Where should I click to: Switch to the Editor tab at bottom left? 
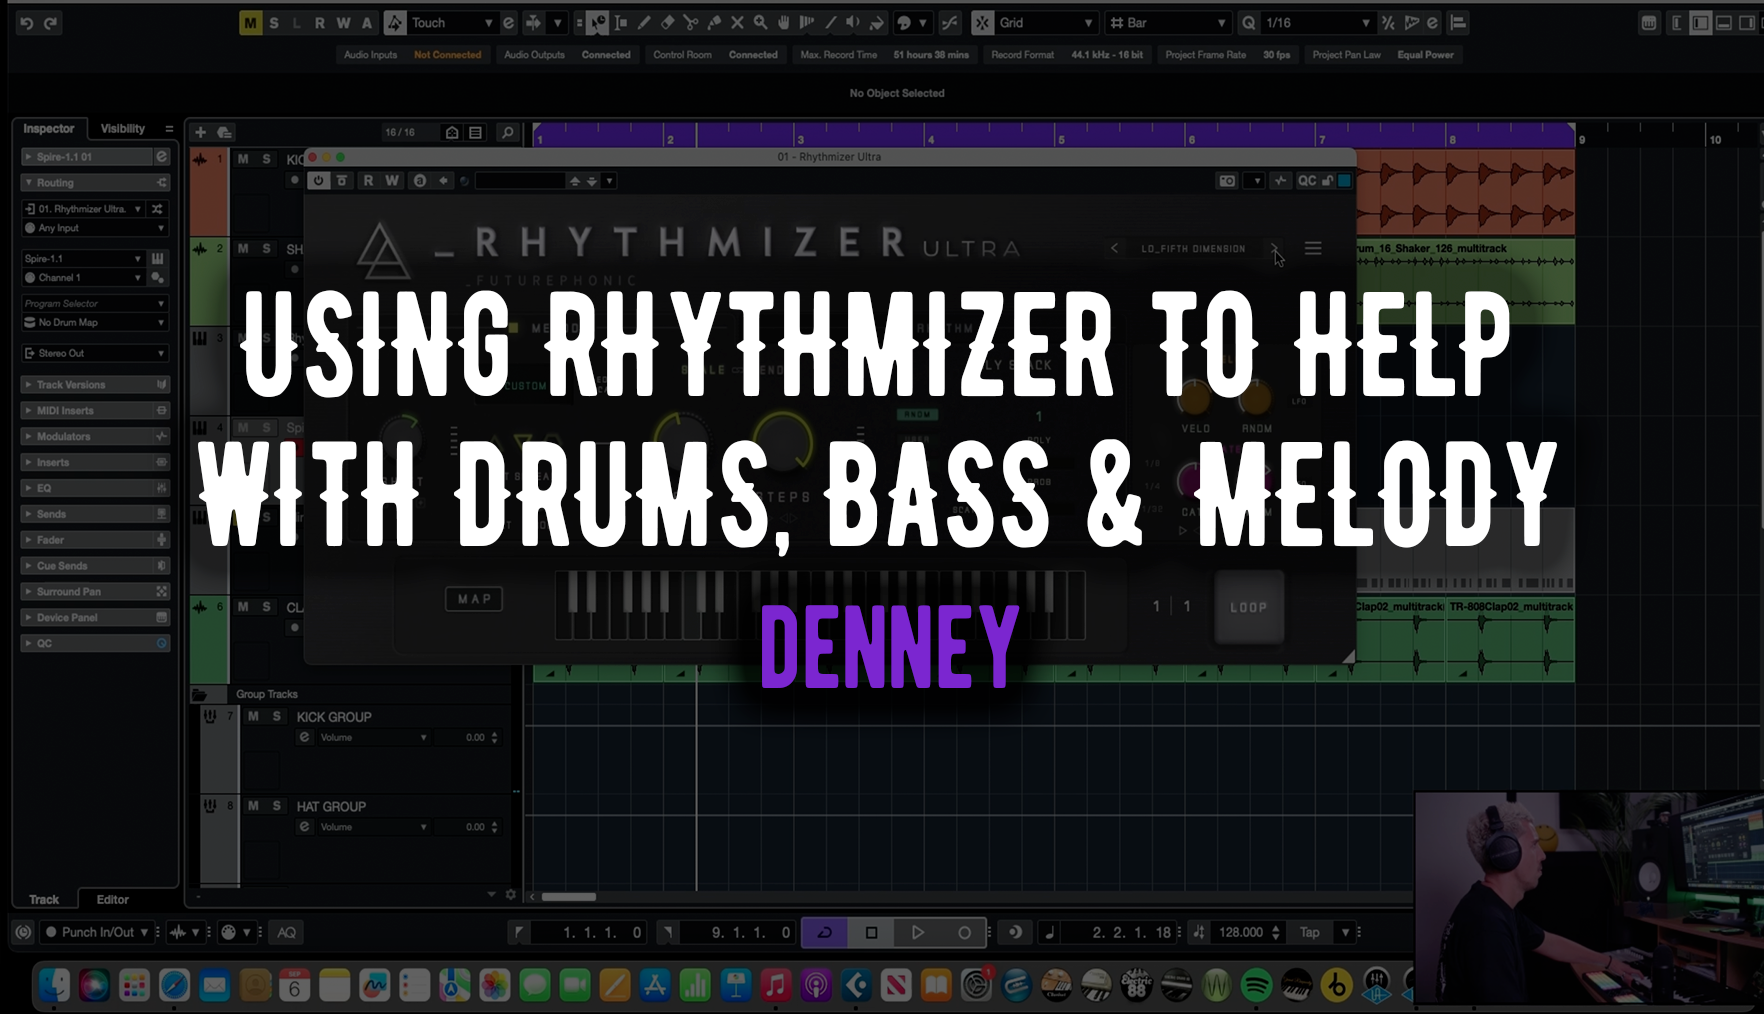(x=112, y=899)
